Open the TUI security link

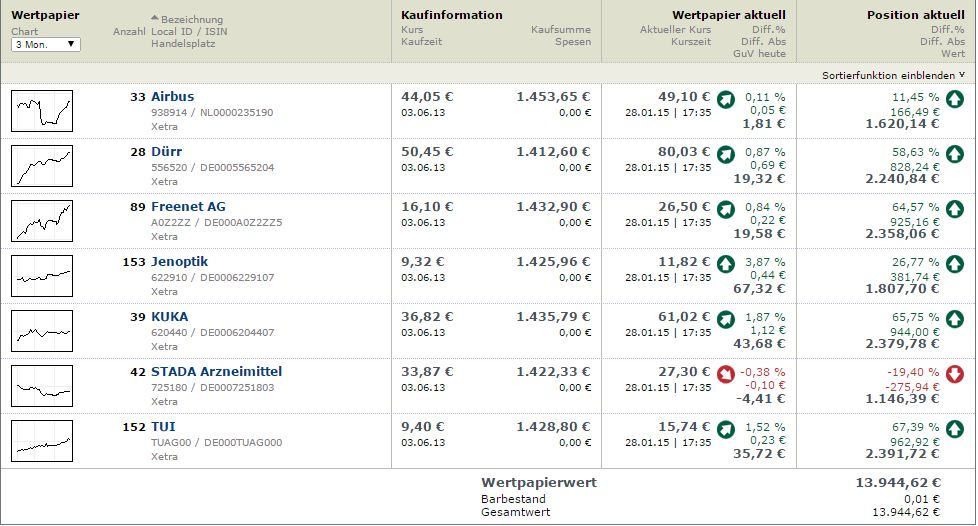(x=163, y=427)
